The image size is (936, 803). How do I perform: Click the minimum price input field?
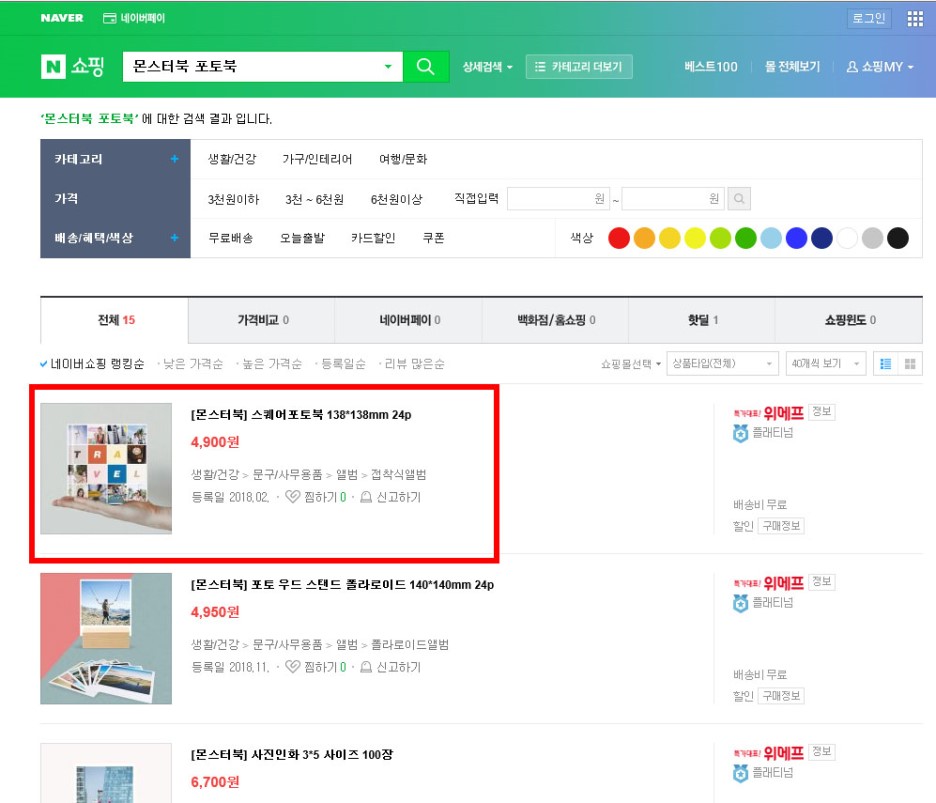coord(558,199)
